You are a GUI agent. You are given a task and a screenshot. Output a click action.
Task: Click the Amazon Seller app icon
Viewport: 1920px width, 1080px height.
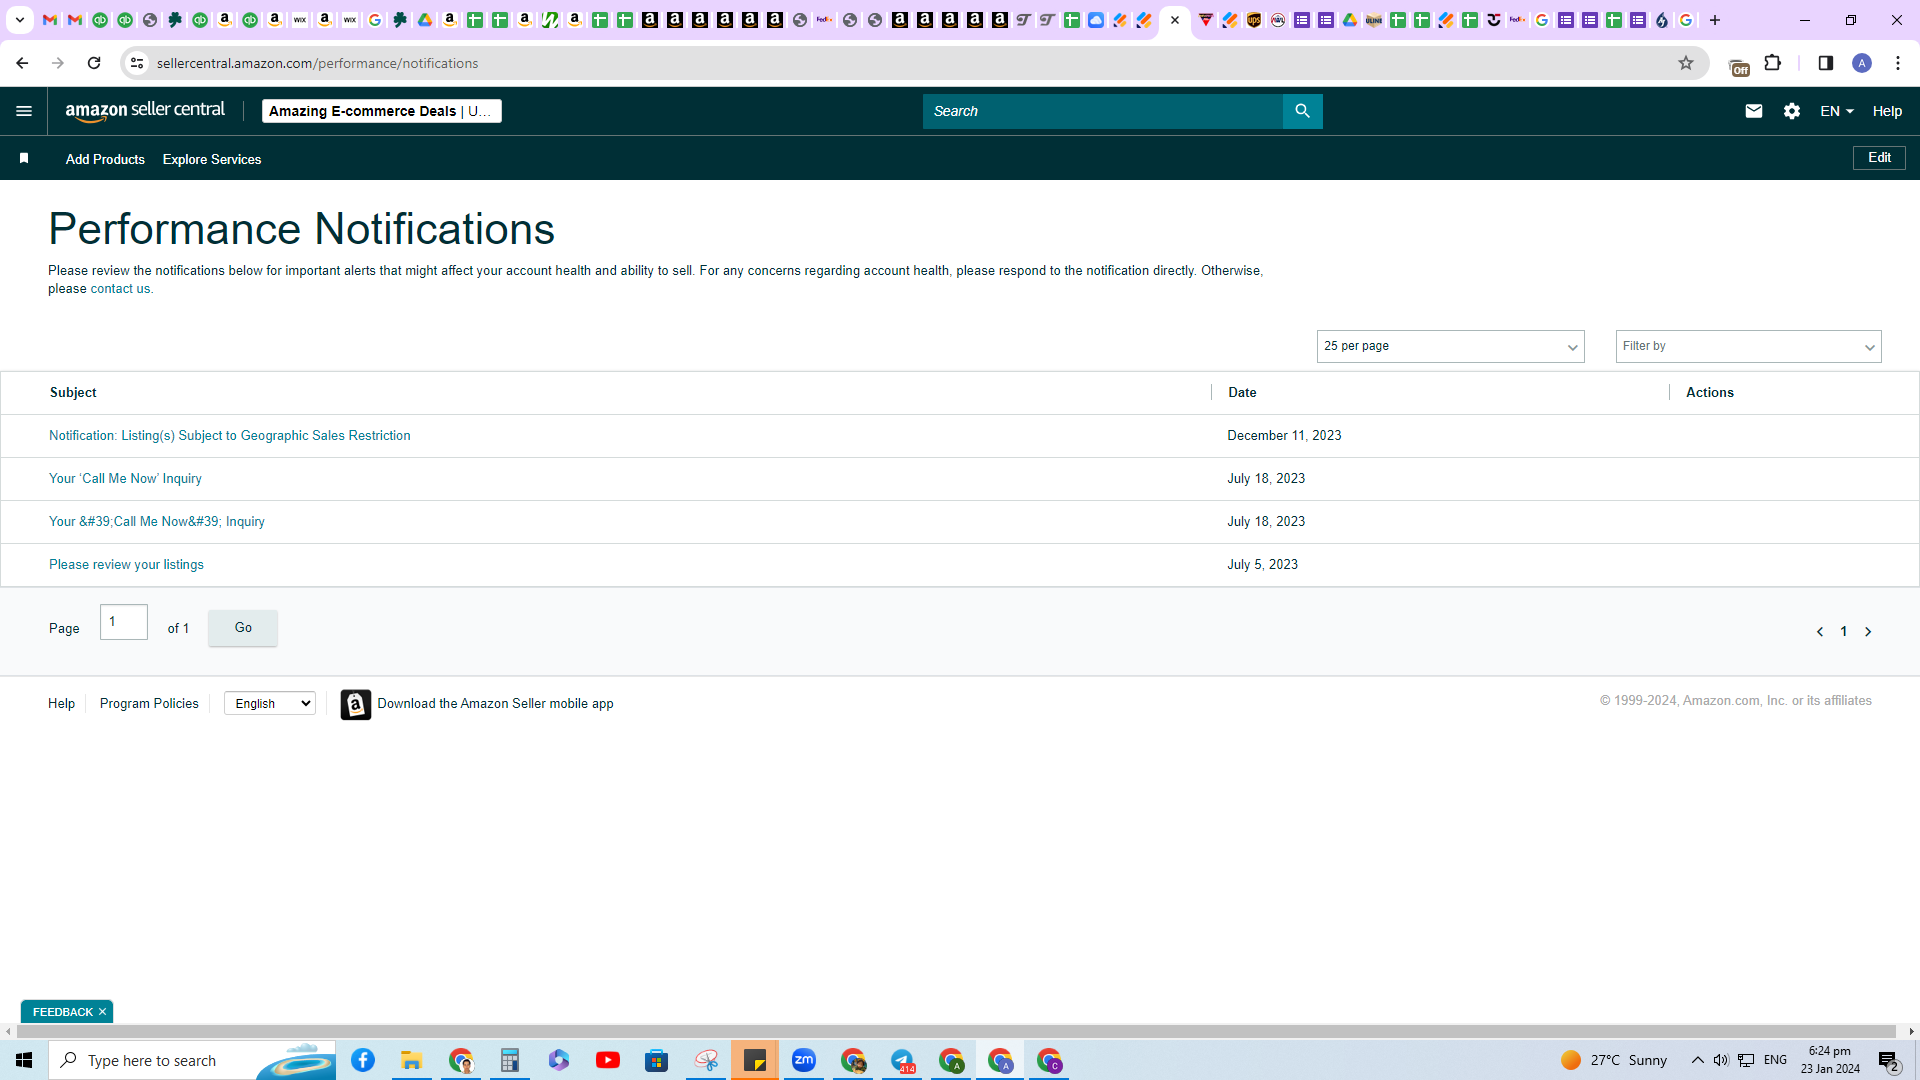(355, 704)
